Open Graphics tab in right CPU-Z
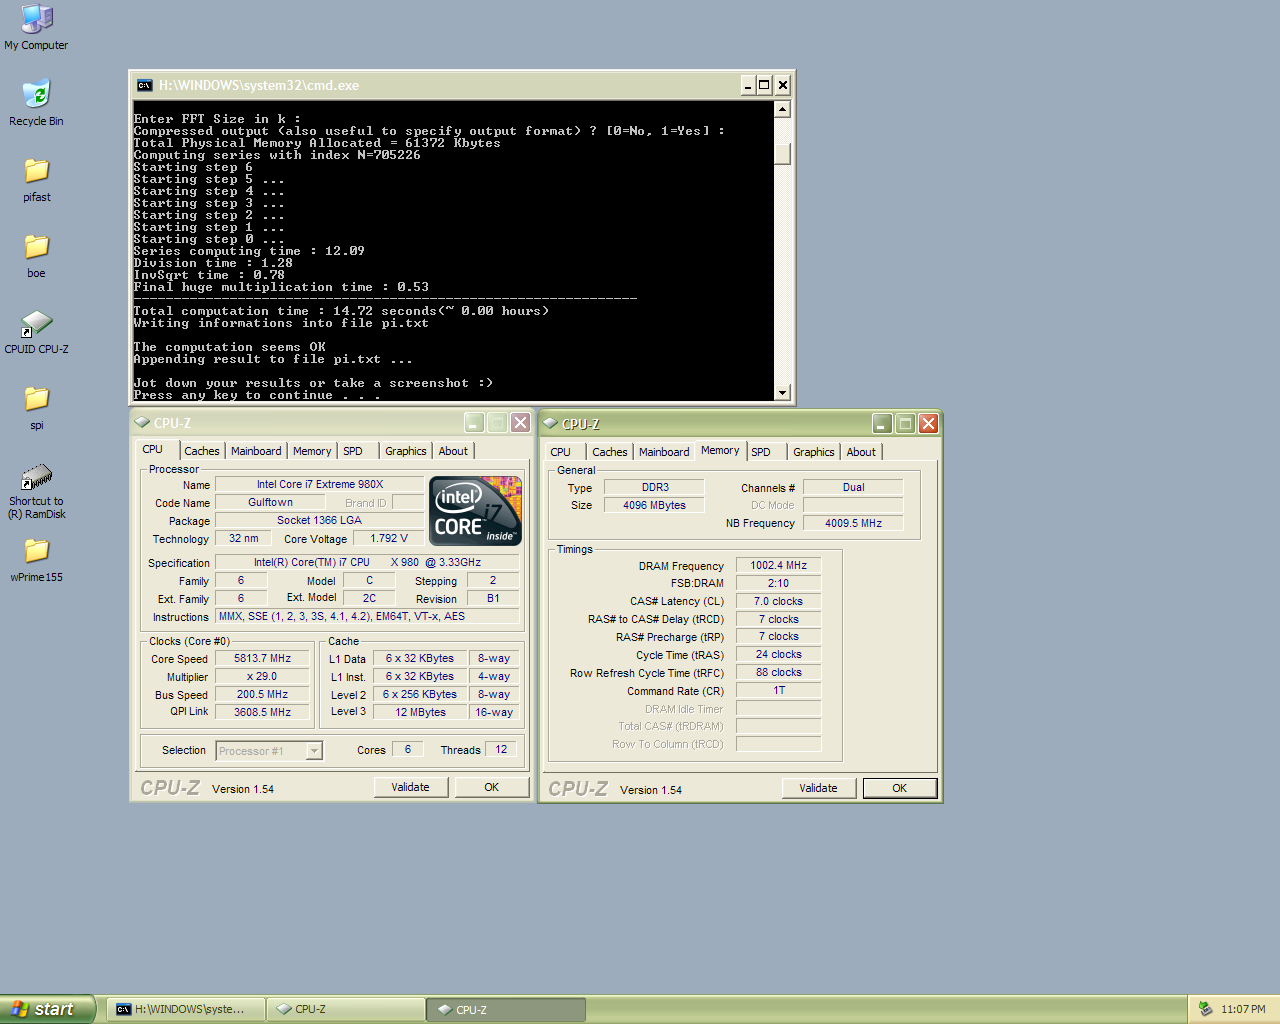 (814, 452)
